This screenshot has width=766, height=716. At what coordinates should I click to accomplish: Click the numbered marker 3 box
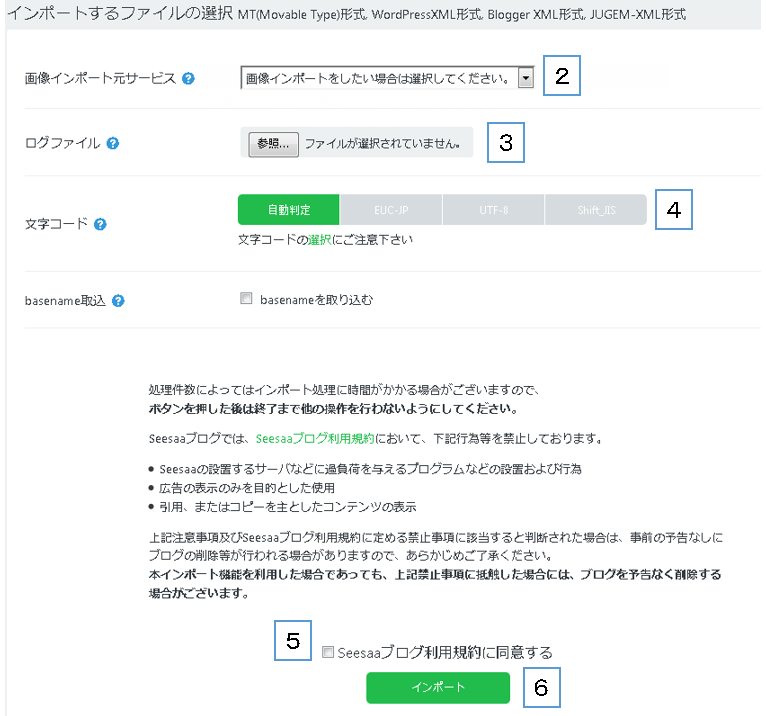point(506,142)
